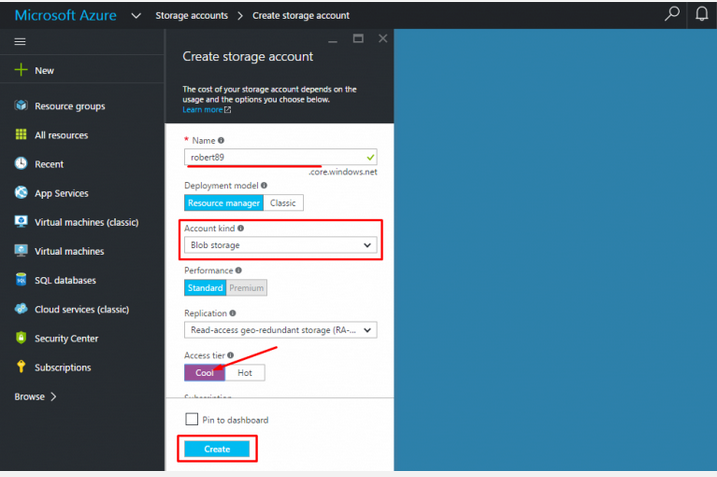Viewport: 717px width, 477px height.
Task: Click the Cloud services (classic) icon
Action: [x=21, y=309]
